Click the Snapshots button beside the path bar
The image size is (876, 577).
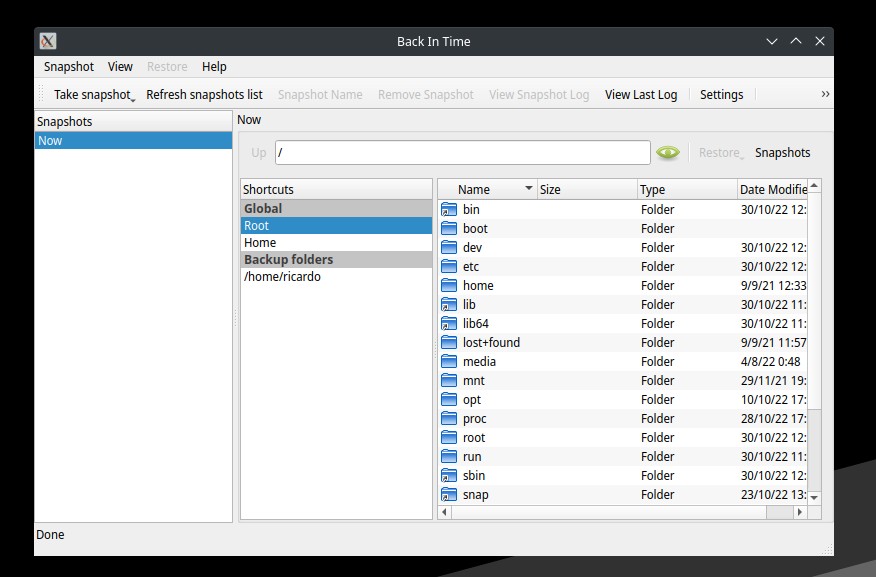(x=782, y=152)
